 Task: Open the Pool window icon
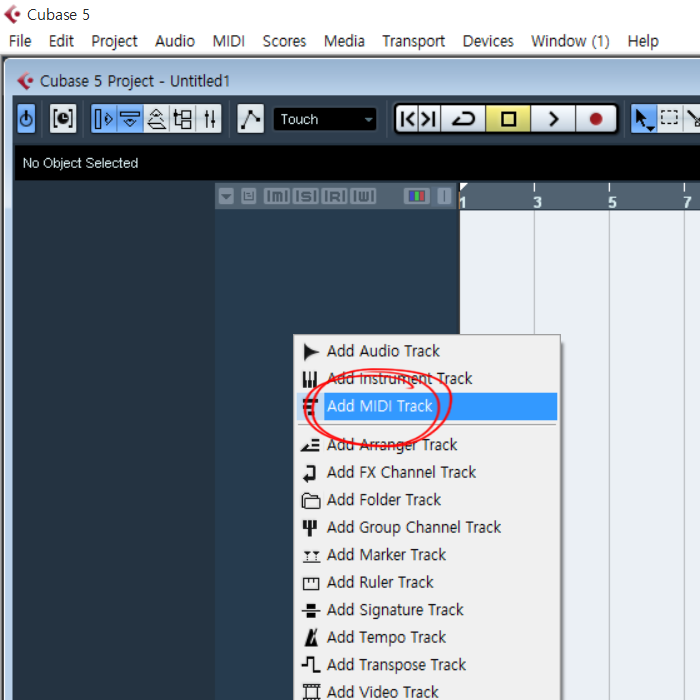(x=183, y=119)
